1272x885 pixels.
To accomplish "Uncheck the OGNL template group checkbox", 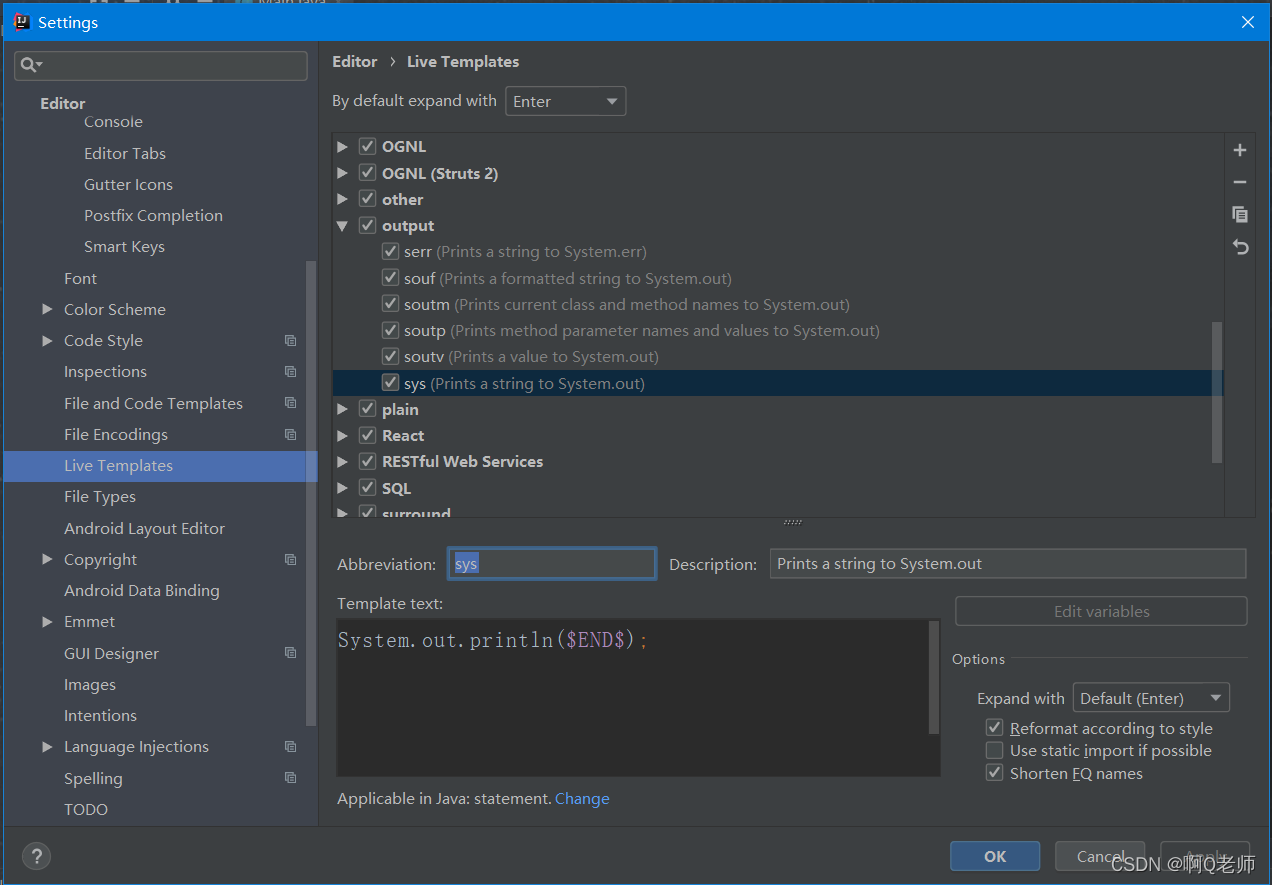I will click(x=367, y=147).
